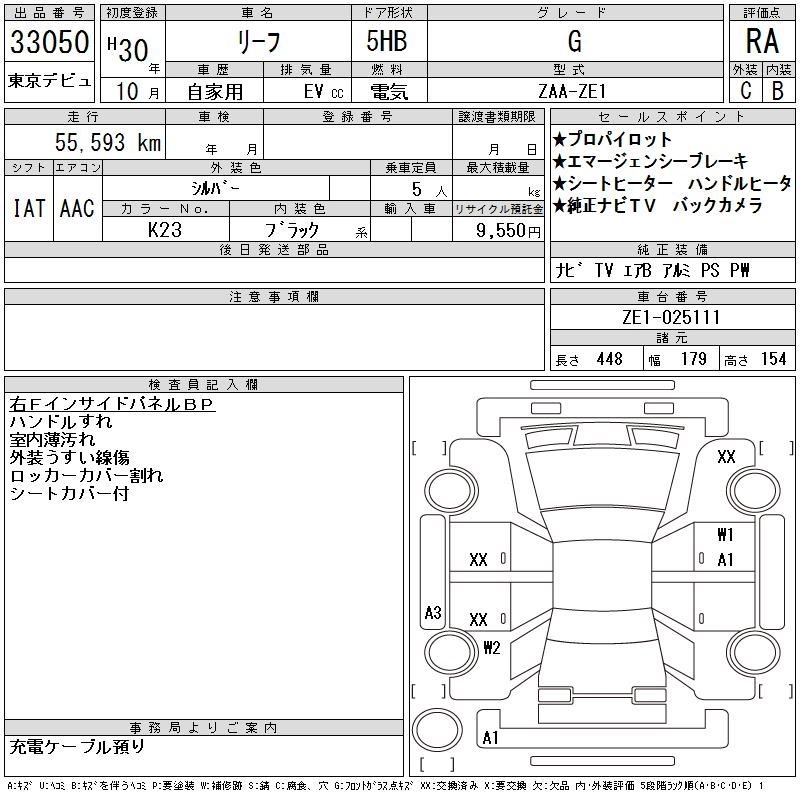This screenshot has width=800, height=800.
Task: Select the A1 mark on the rear bumper
Action: point(491,738)
